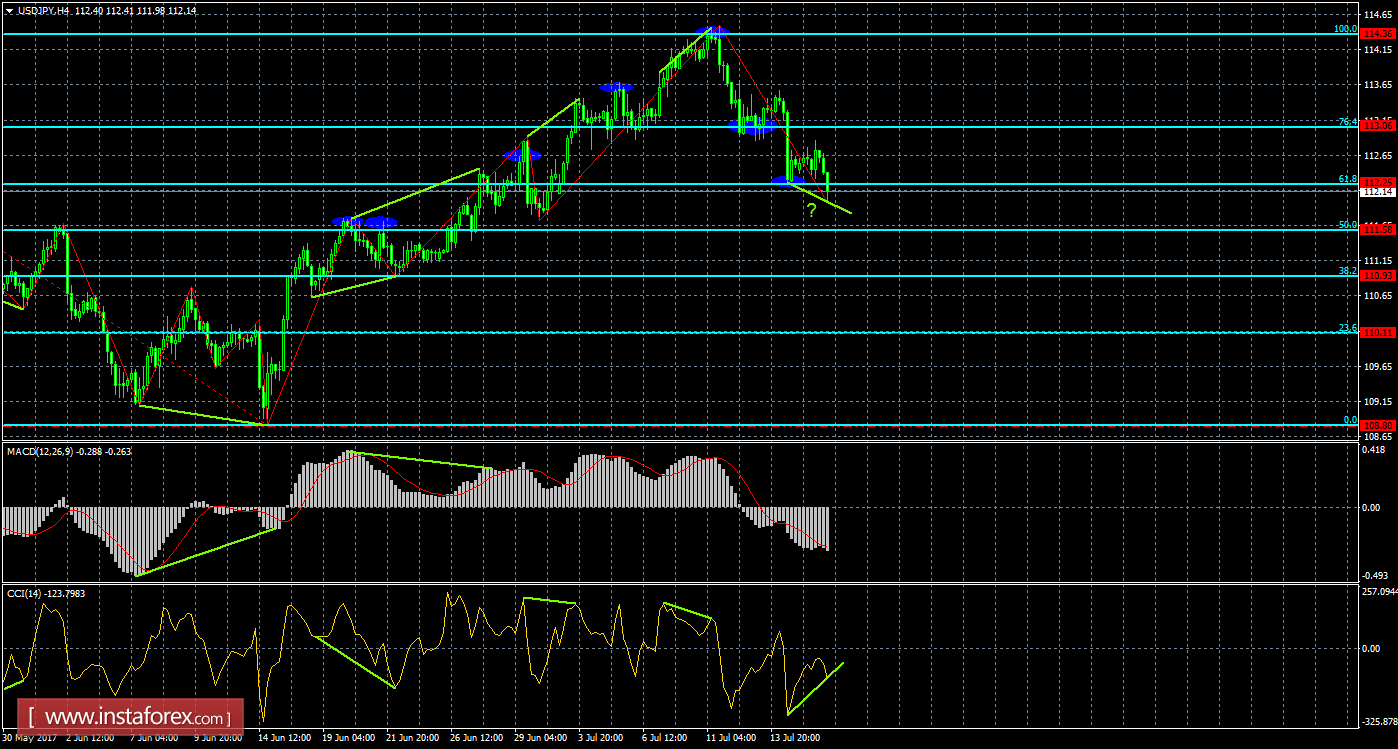Click the 114.65 price axis label
The width and height of the screenshot is (1398, 749).
pos(1378,14)
